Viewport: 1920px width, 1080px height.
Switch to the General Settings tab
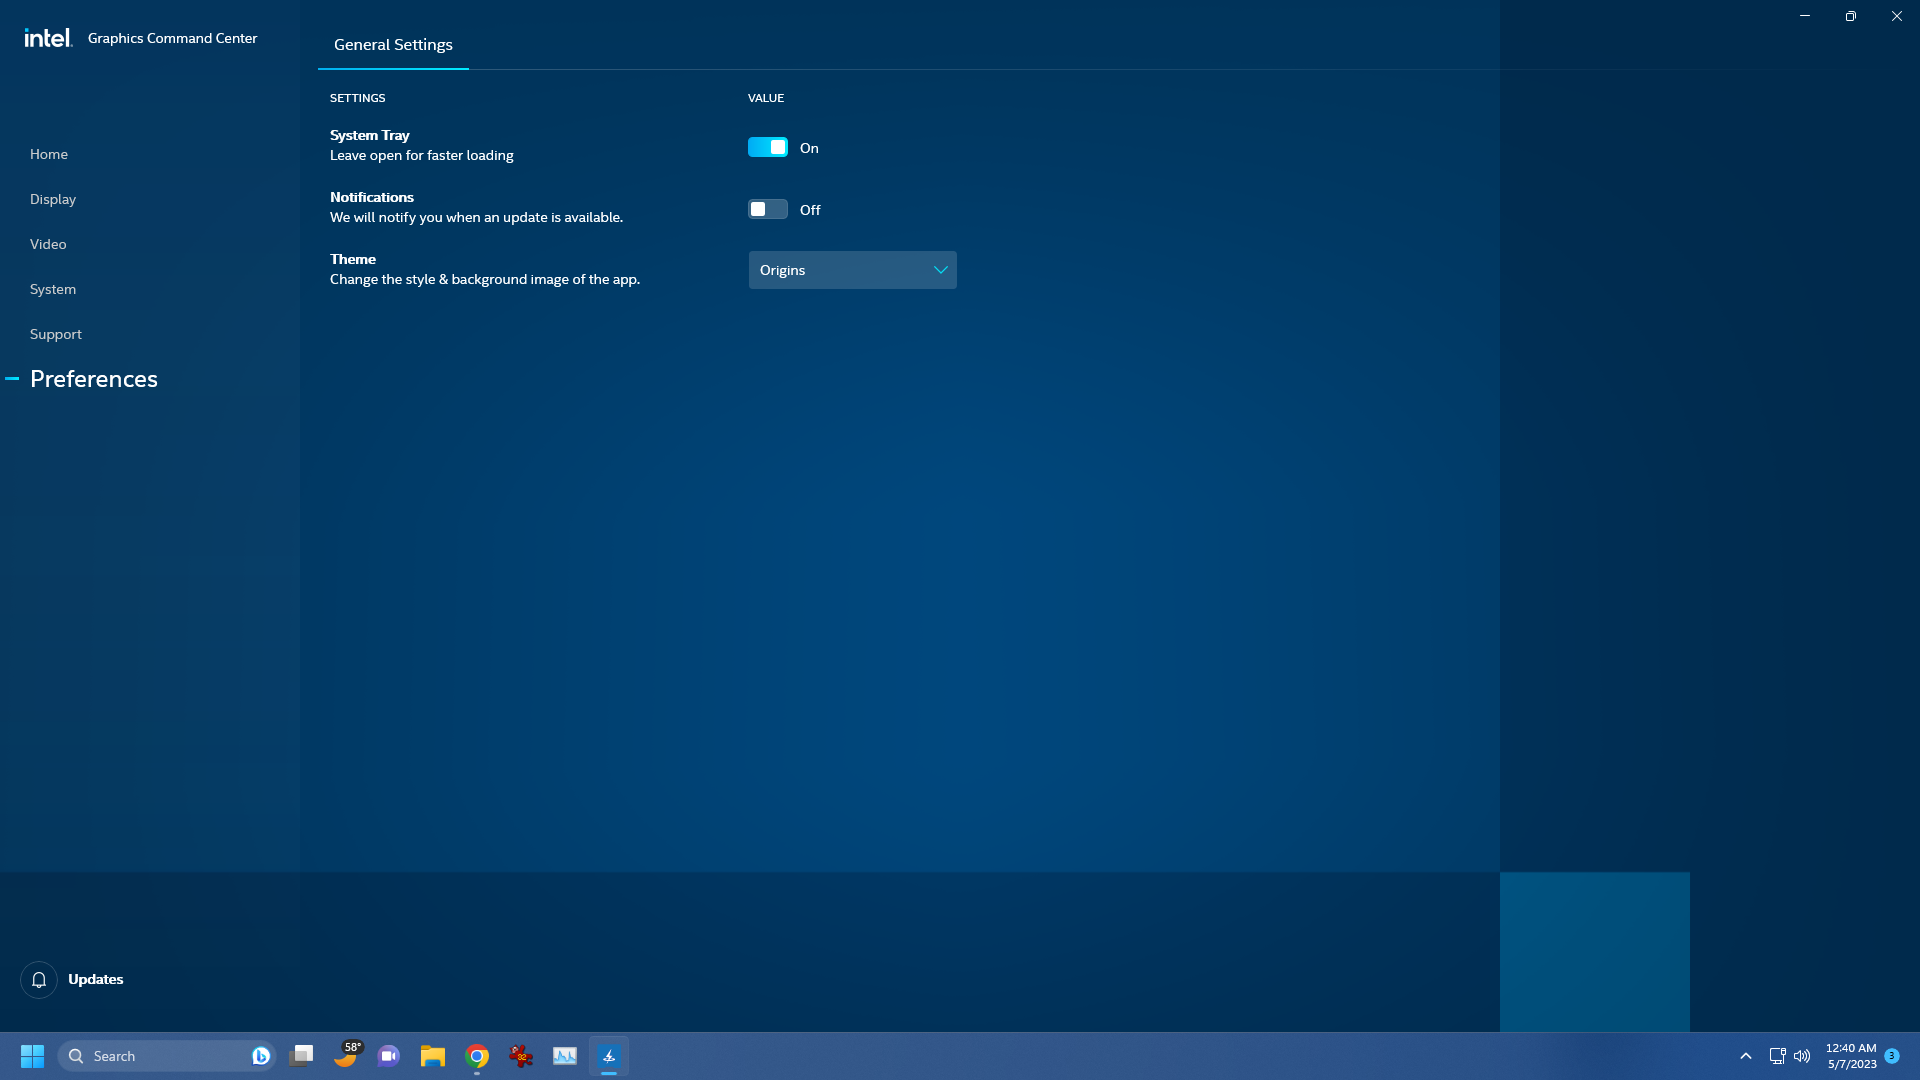[393, 44]
